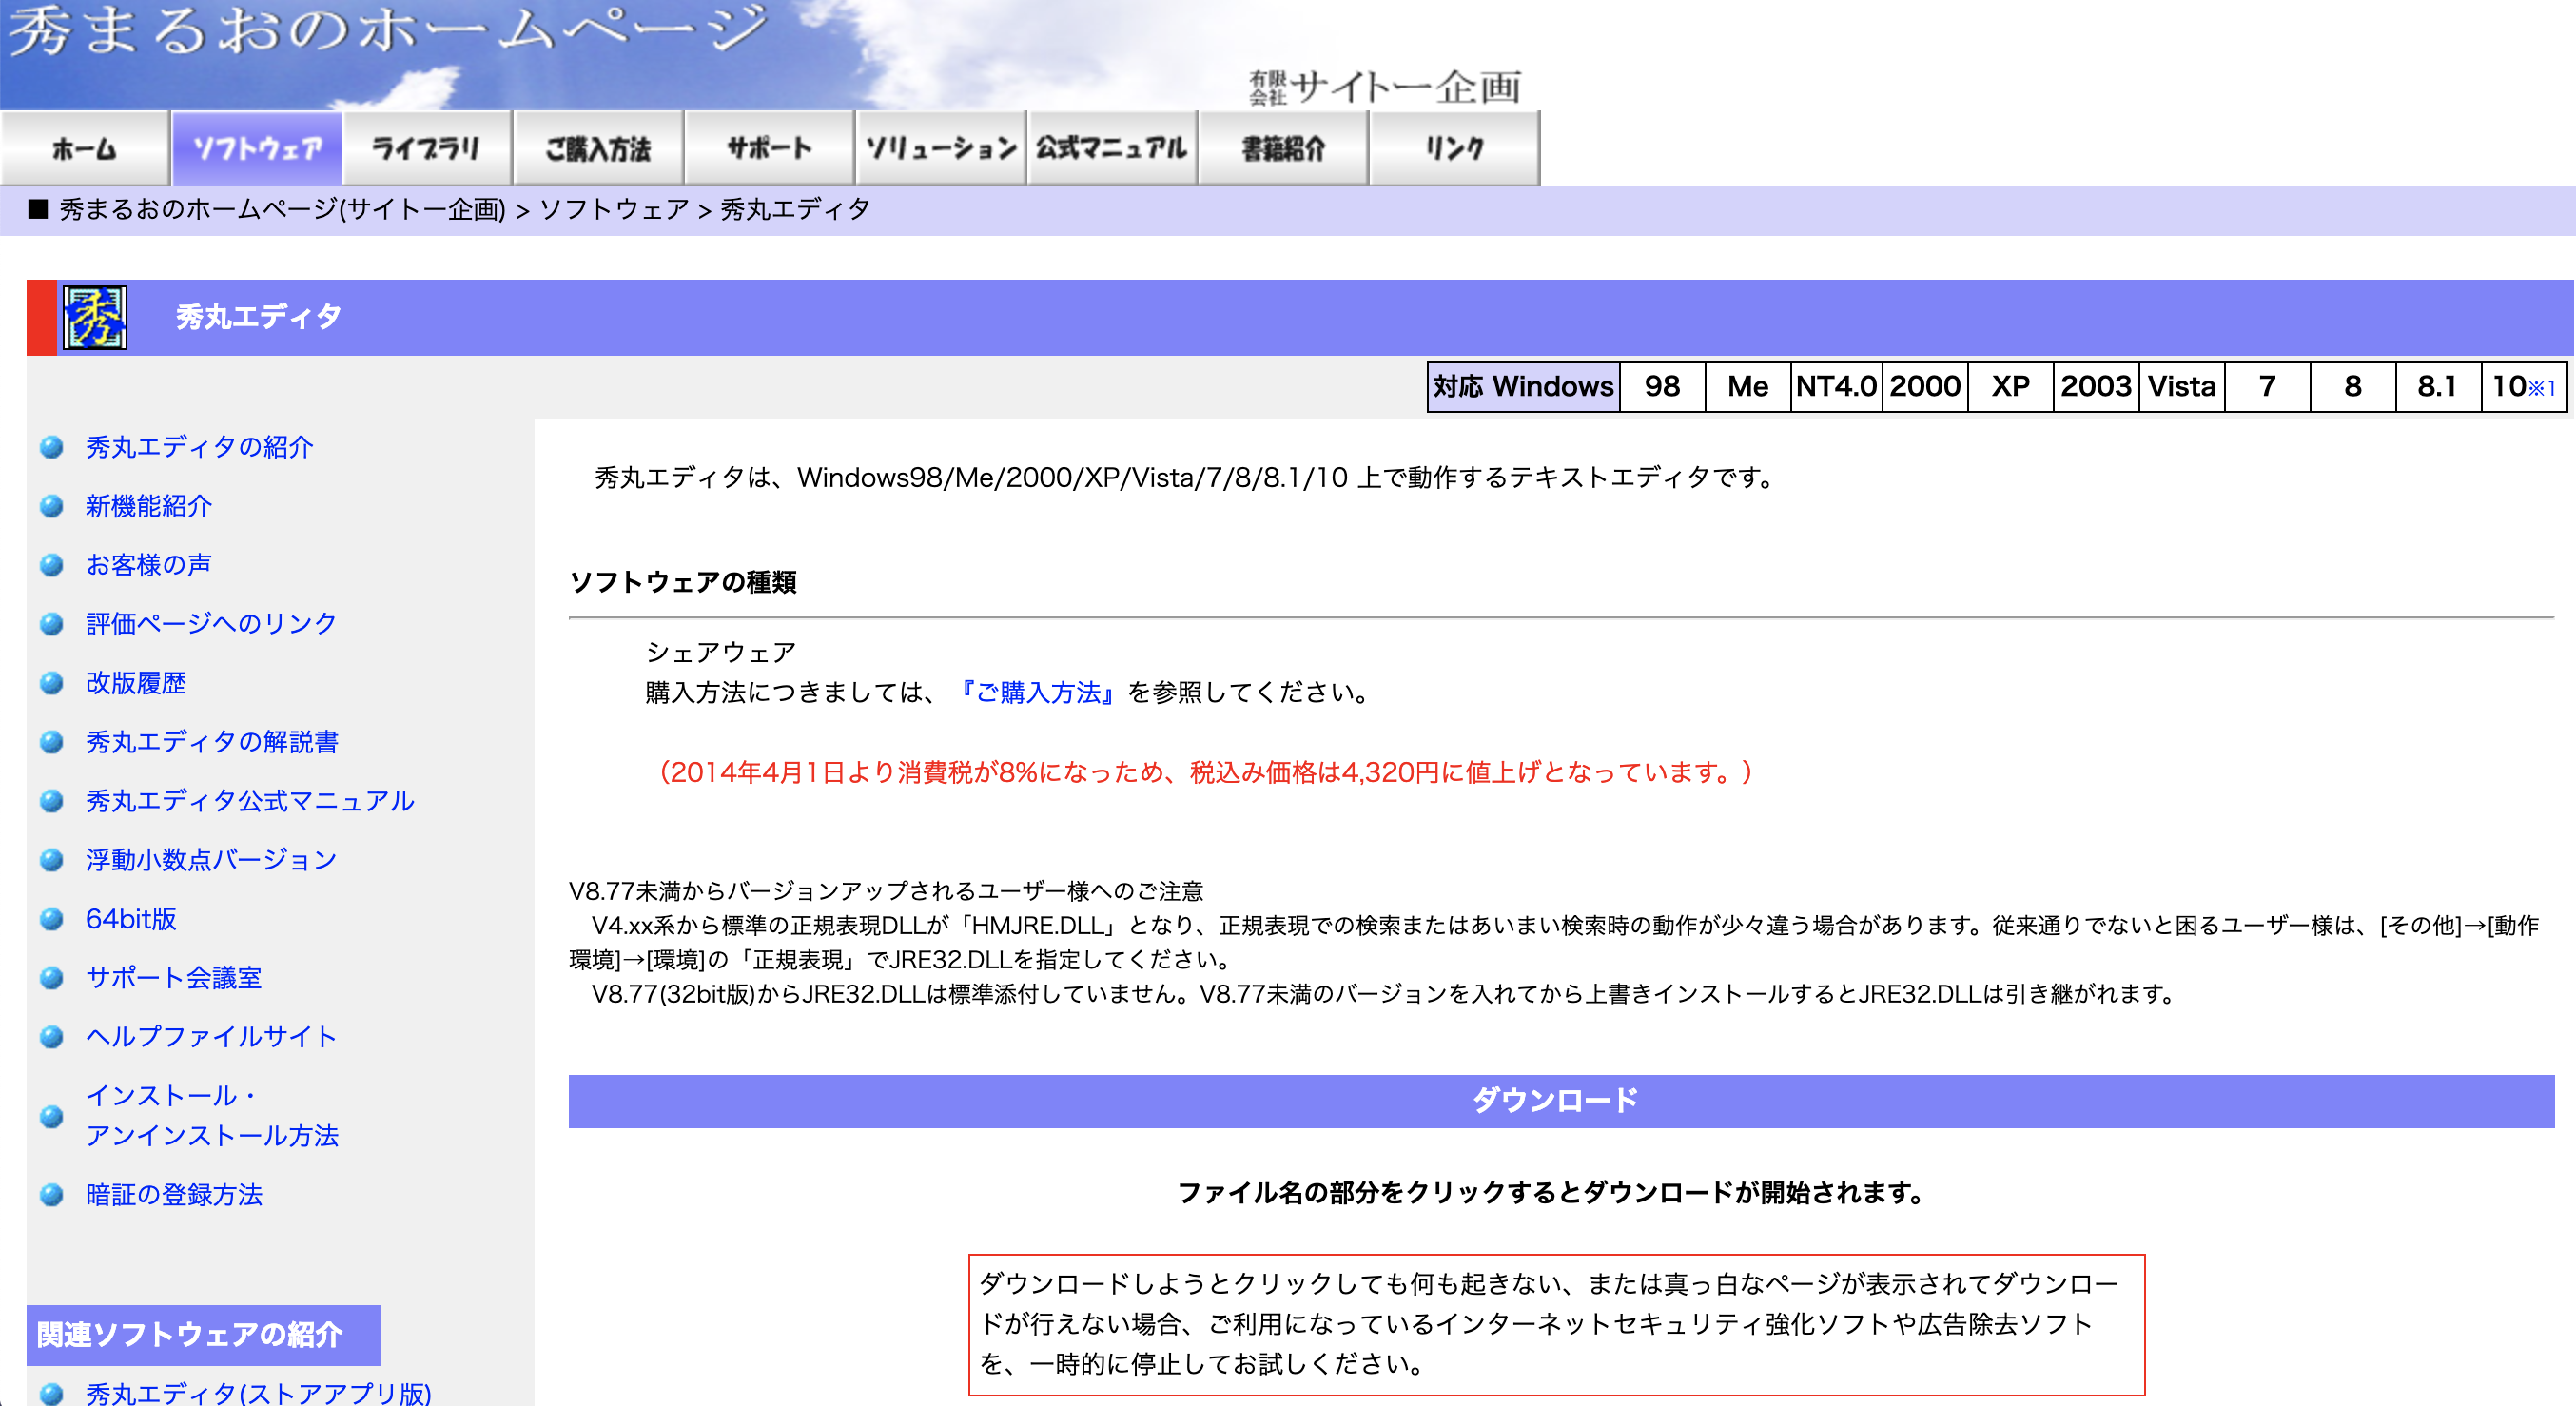Open サポート会議室 sidebar link
Viewport: 2576px width, 1406px height.
coord(174,978)
